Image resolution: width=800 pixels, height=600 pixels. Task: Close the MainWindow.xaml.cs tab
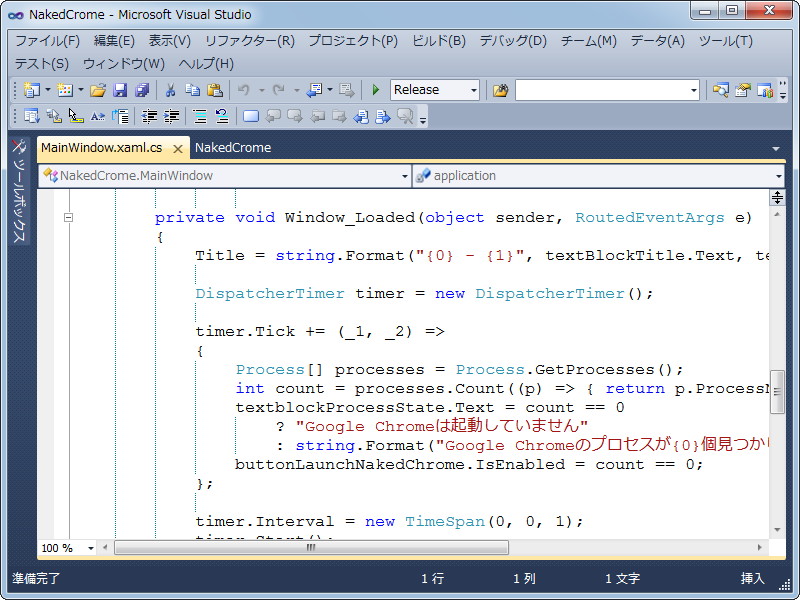(178, 147)
